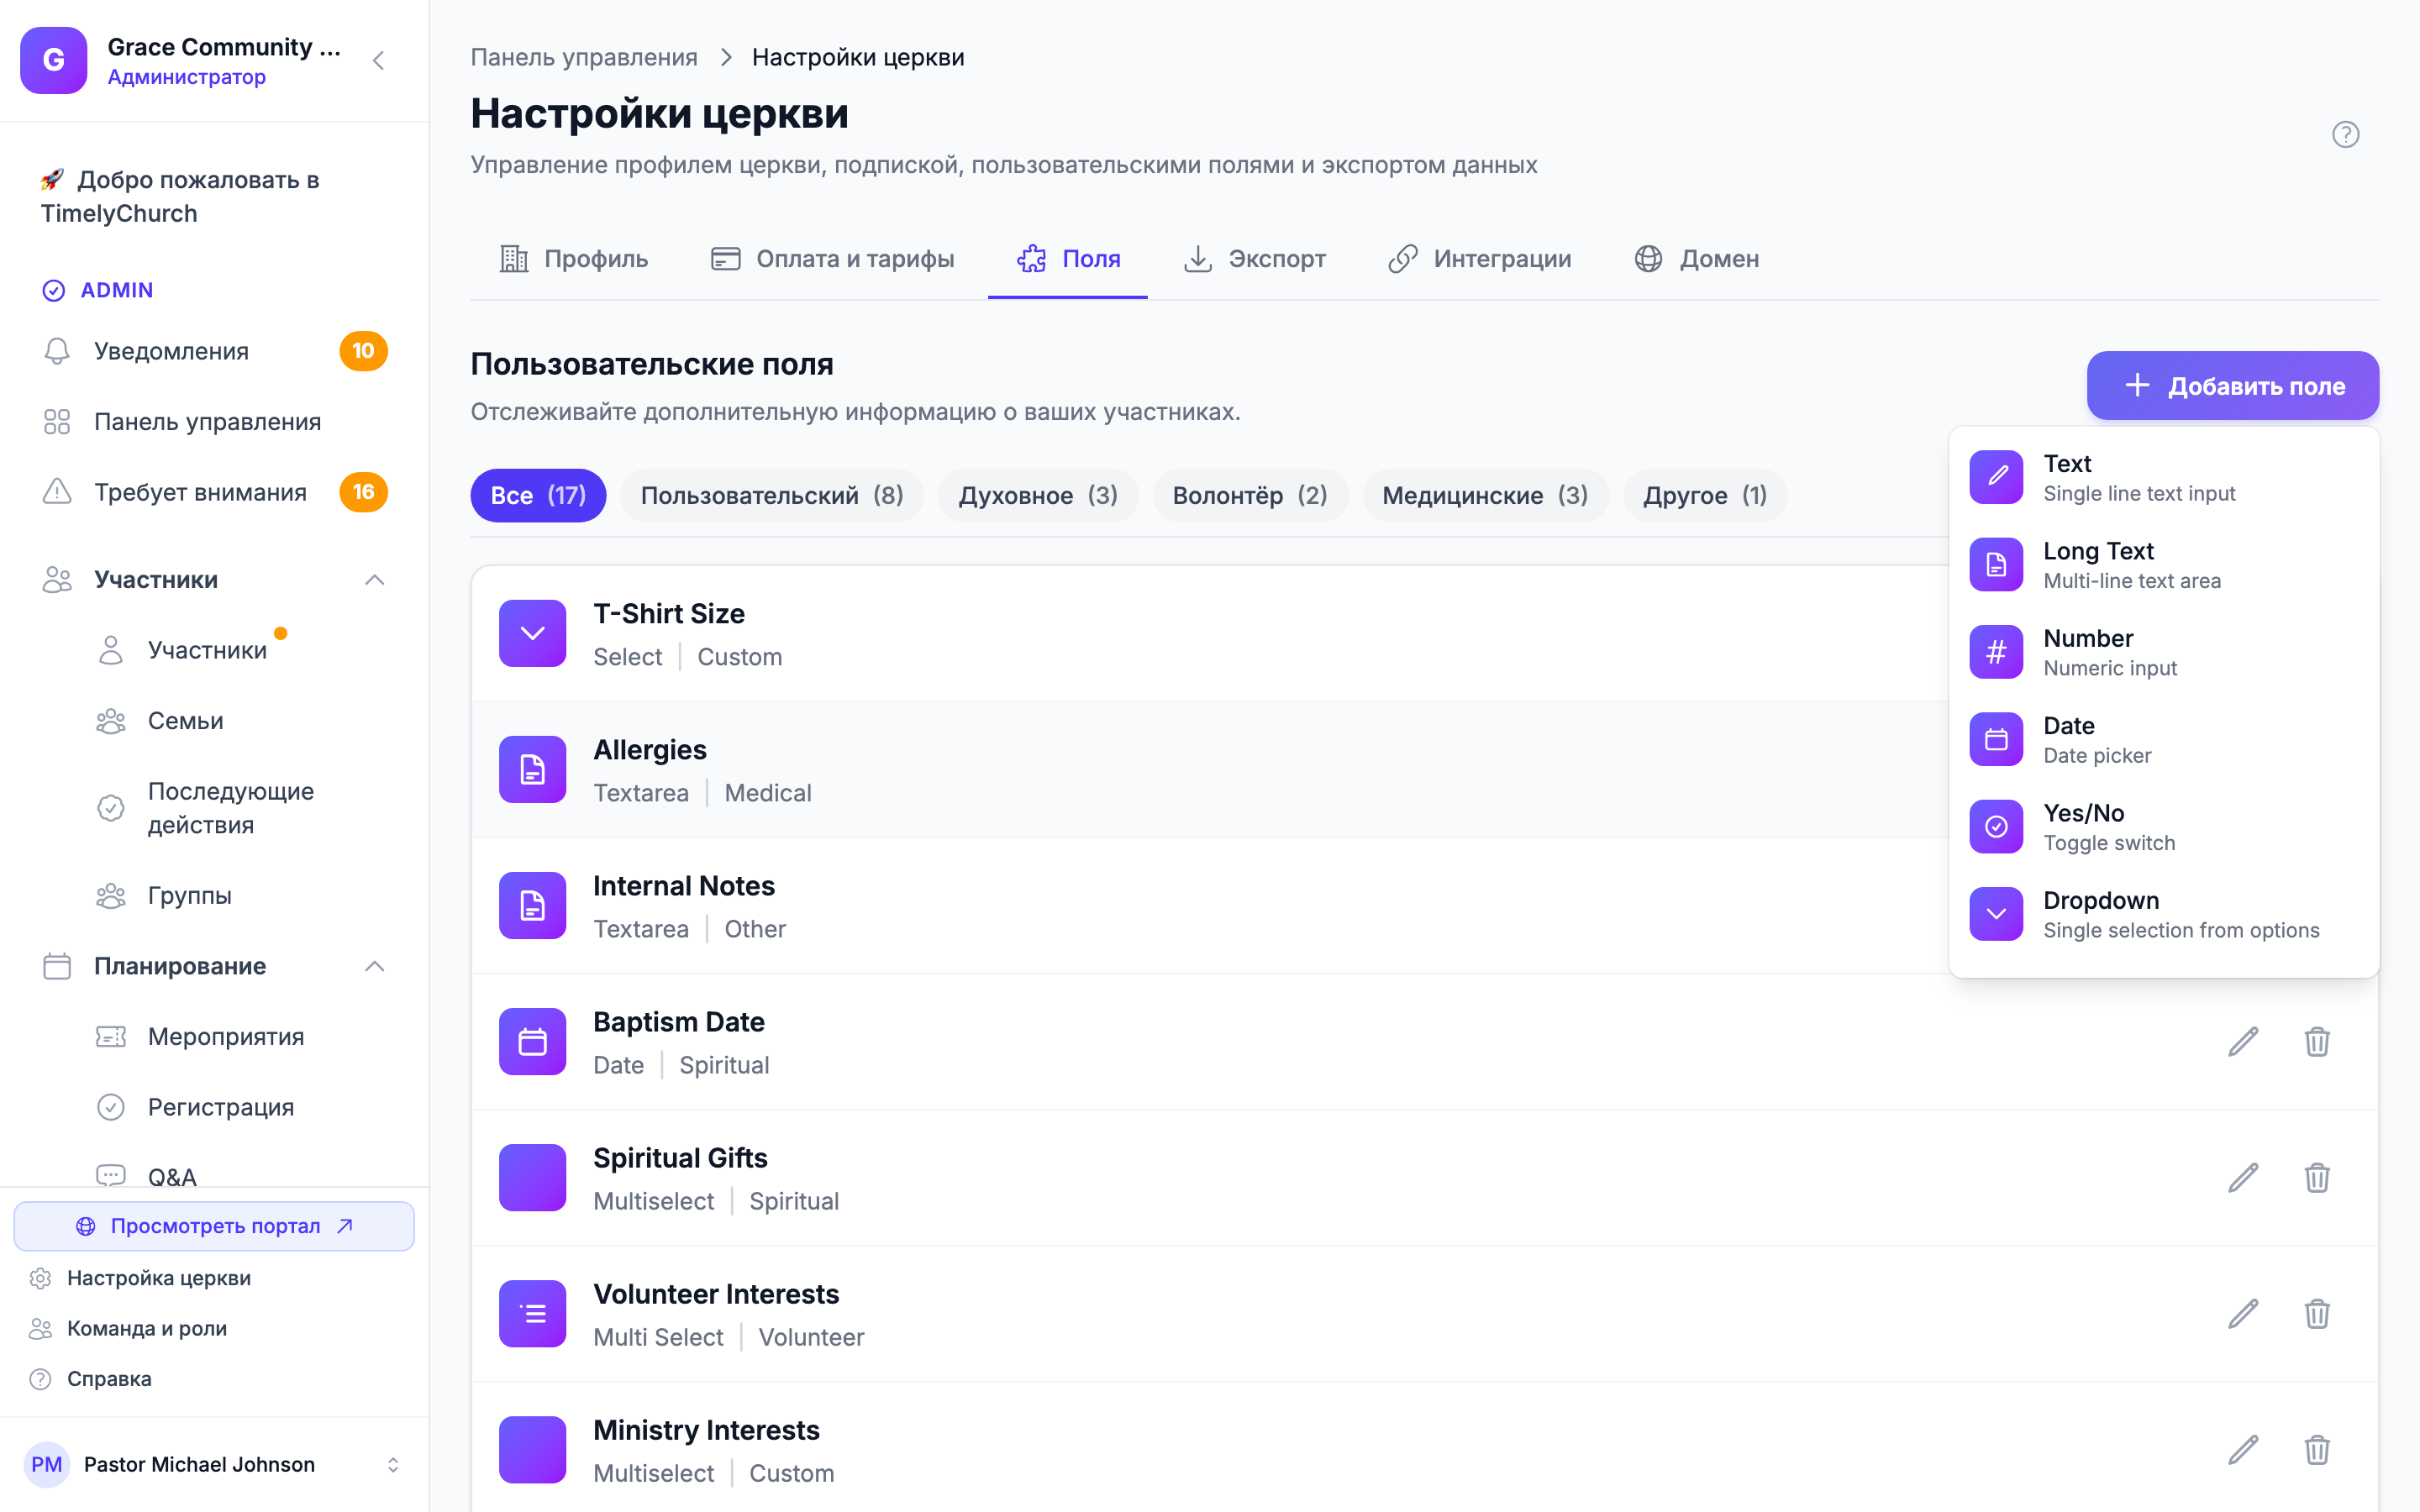Screen dimensions: 2420x1512
Task: Switch to Оплата и тарифы tab
Action: pyautogui.click(x=832, y=259)
